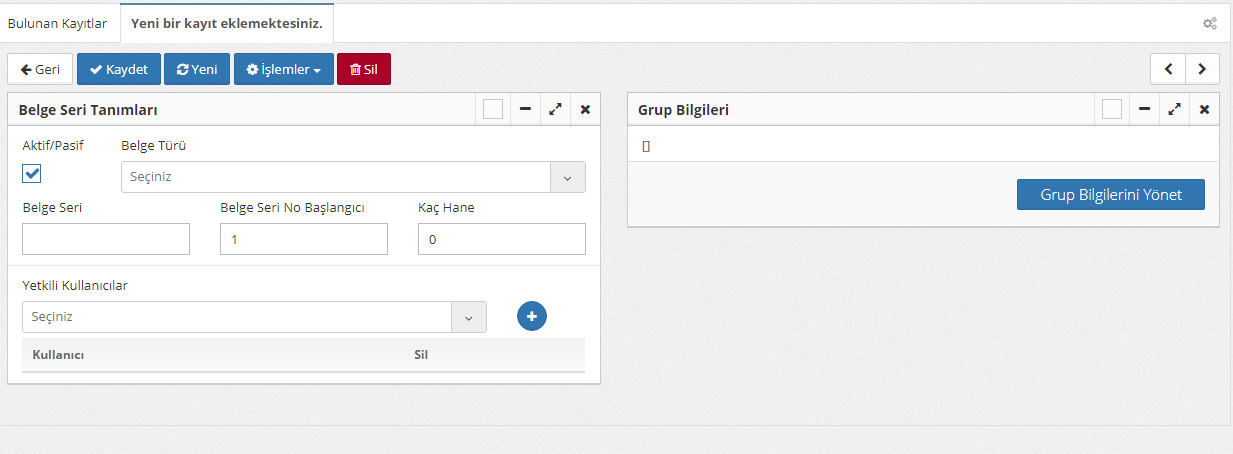Open the İşlemler dropdown menu

[x=283, y=69]
